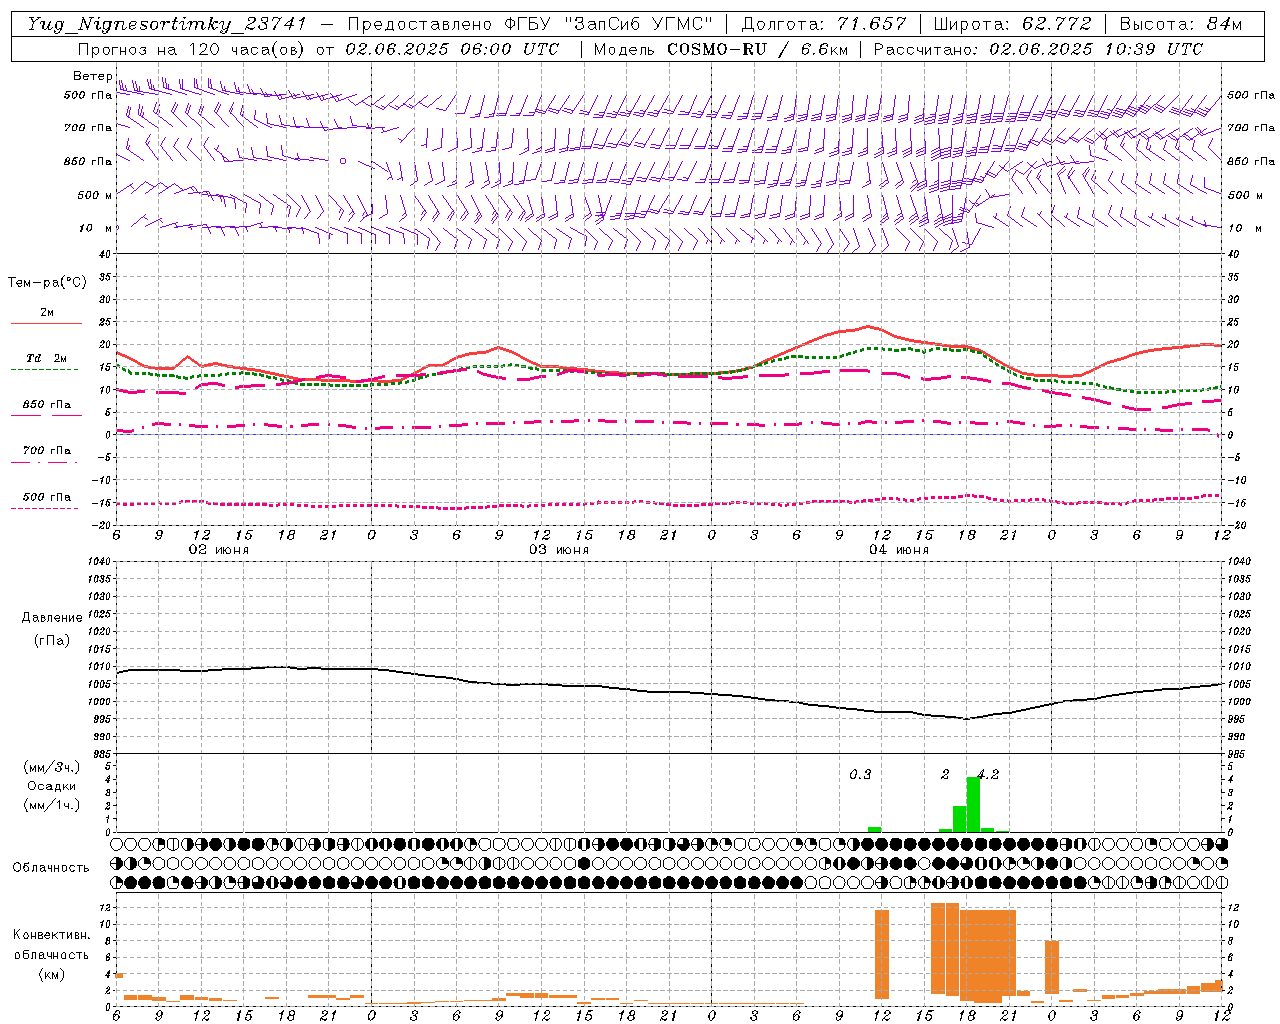Click the Широта: 62.772 value
The height and width of the screenshot is (1024, 1280).
pos(1012,24)
